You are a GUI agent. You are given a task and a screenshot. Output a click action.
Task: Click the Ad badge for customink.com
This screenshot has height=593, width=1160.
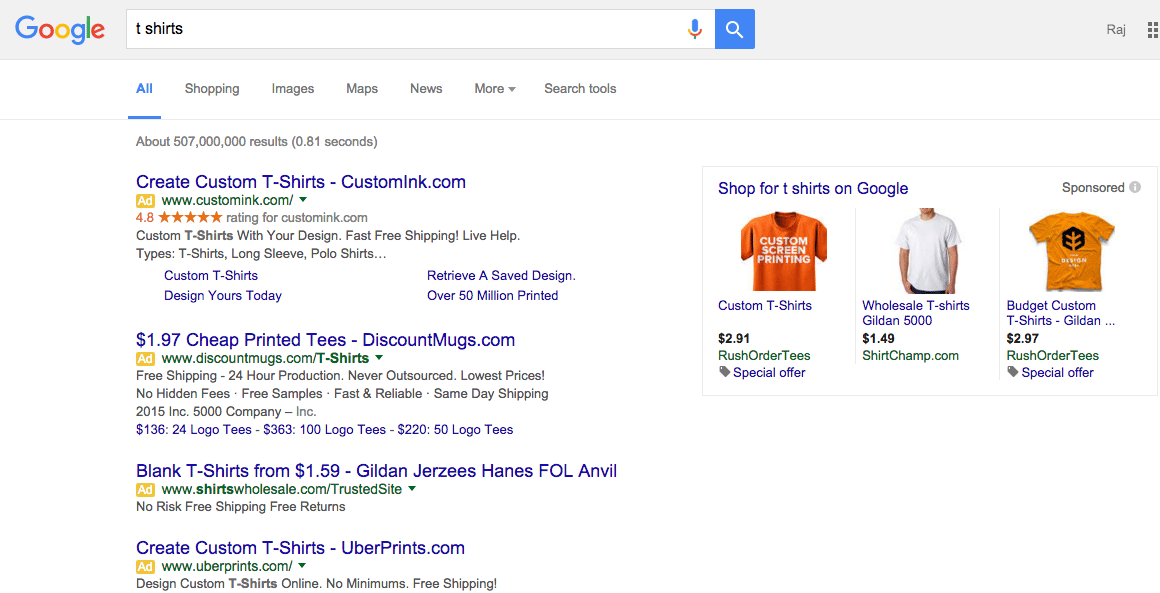click(146, 200)
